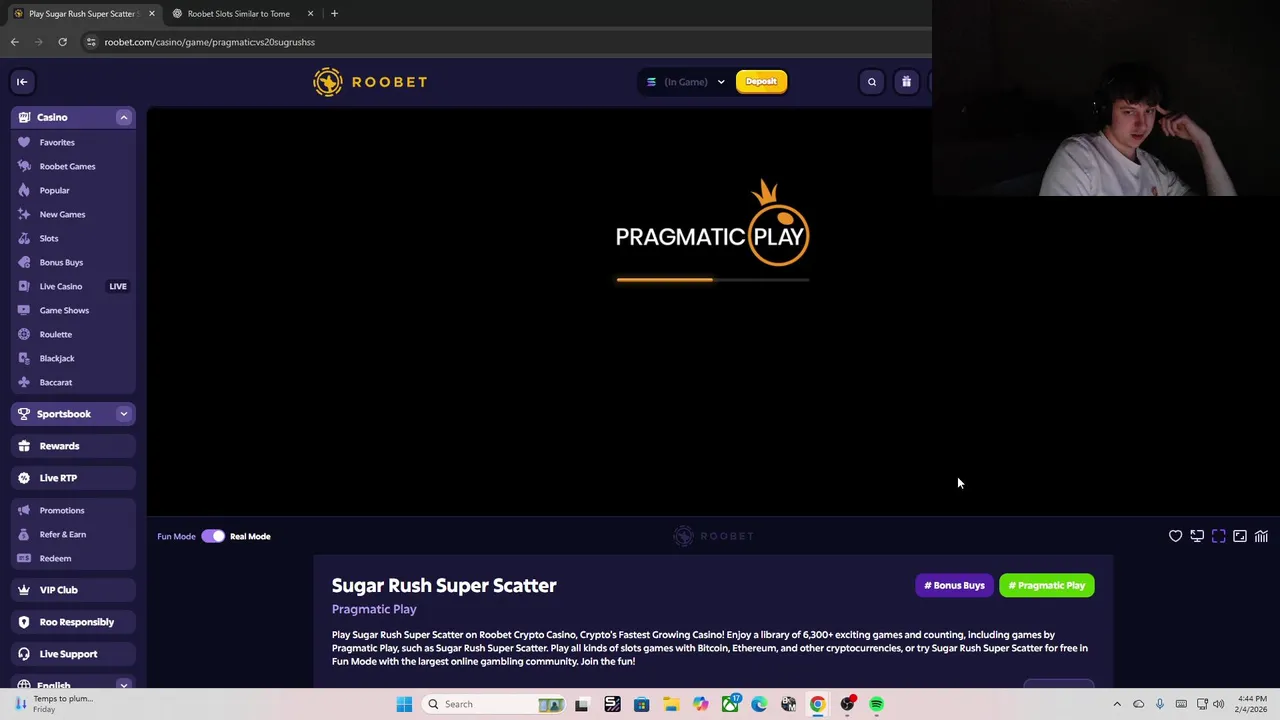Open Xbox app from the taskbar
This screenshot has width=1280, height=720.
(x=730, y=704)
